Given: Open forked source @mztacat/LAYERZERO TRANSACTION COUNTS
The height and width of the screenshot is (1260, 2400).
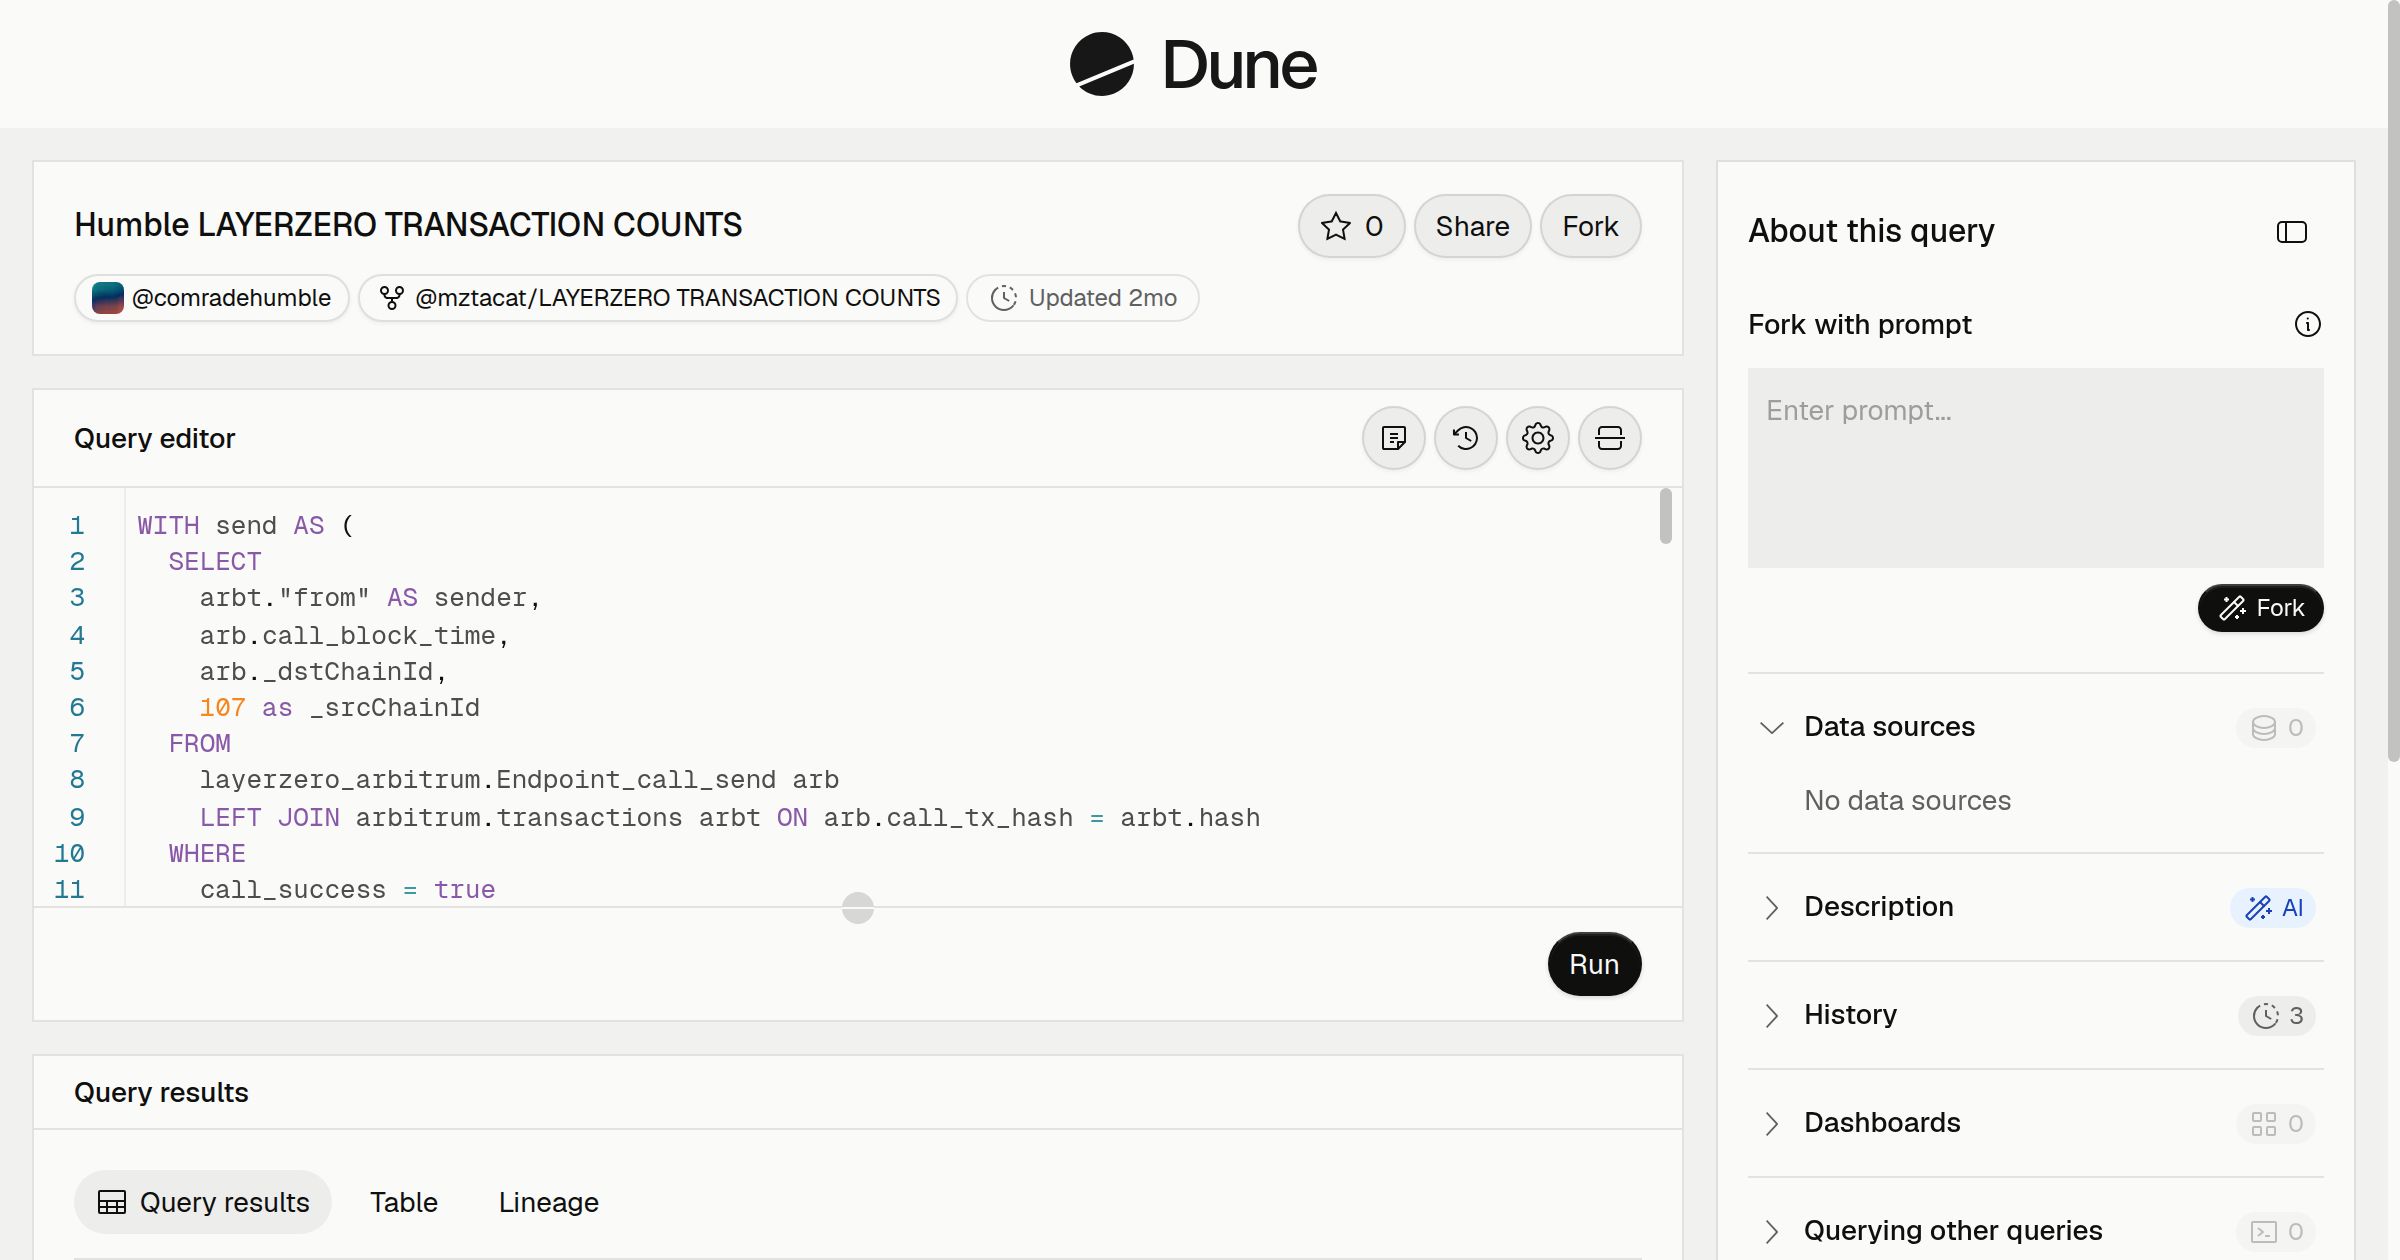Looking at the screenshot, I should 658,298.
